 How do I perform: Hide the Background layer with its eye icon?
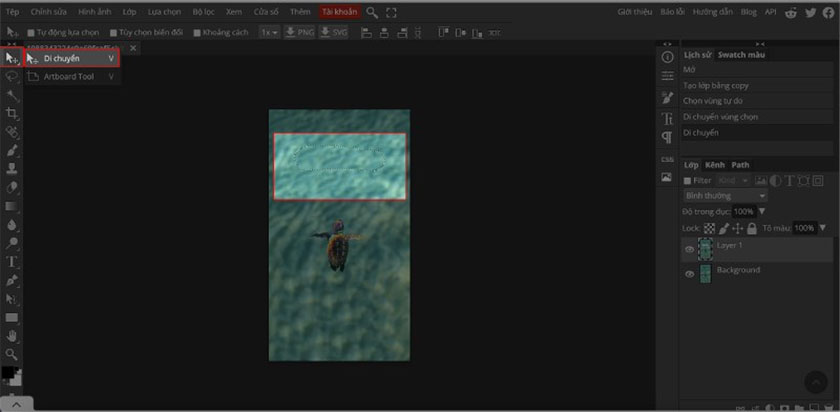tap(689, 274)
